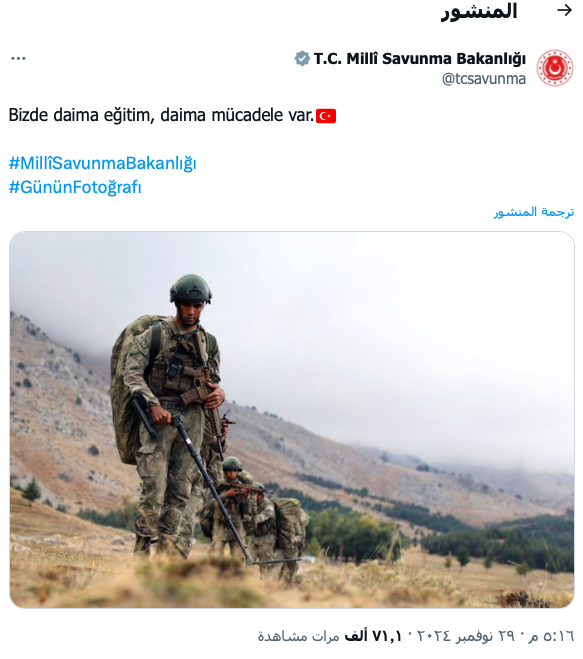Screen dimensions: 583x659
Task: Go back using the arrow icon
Action: 564,10
